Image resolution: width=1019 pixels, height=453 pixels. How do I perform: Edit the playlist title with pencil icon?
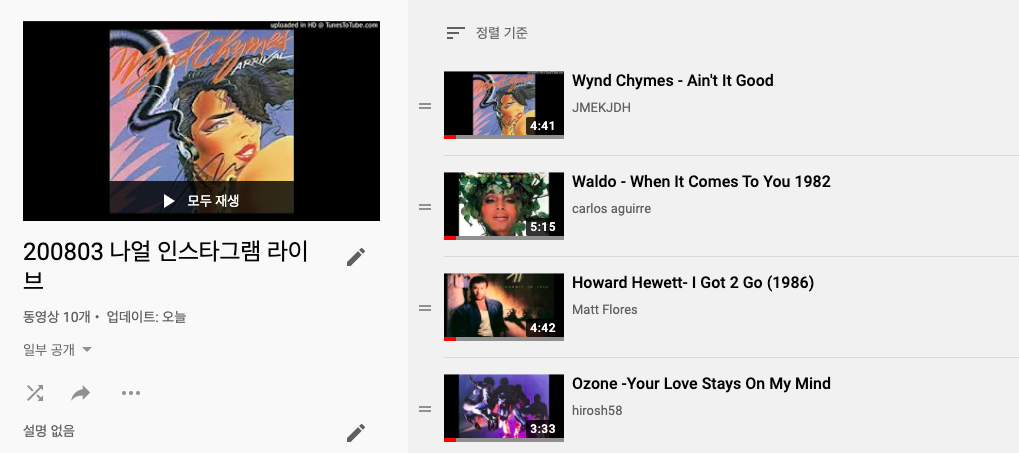pyautogui.click(x=355, y=257)
